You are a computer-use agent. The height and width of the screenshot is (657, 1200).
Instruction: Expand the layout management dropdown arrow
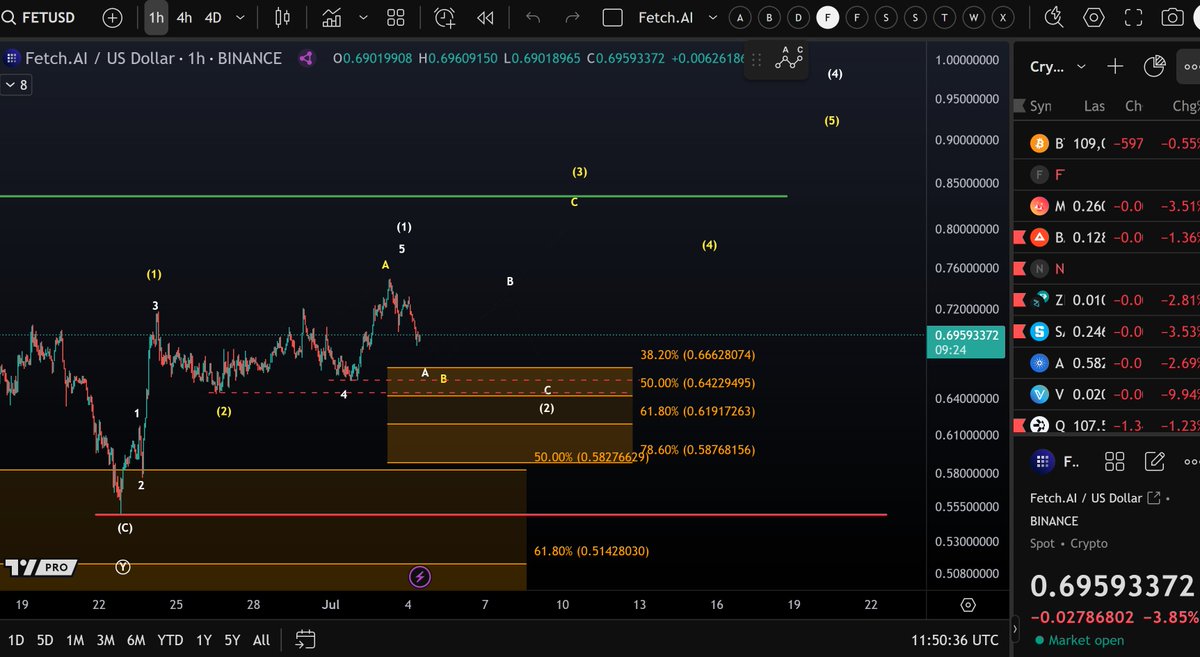click(x=712, y=17)
